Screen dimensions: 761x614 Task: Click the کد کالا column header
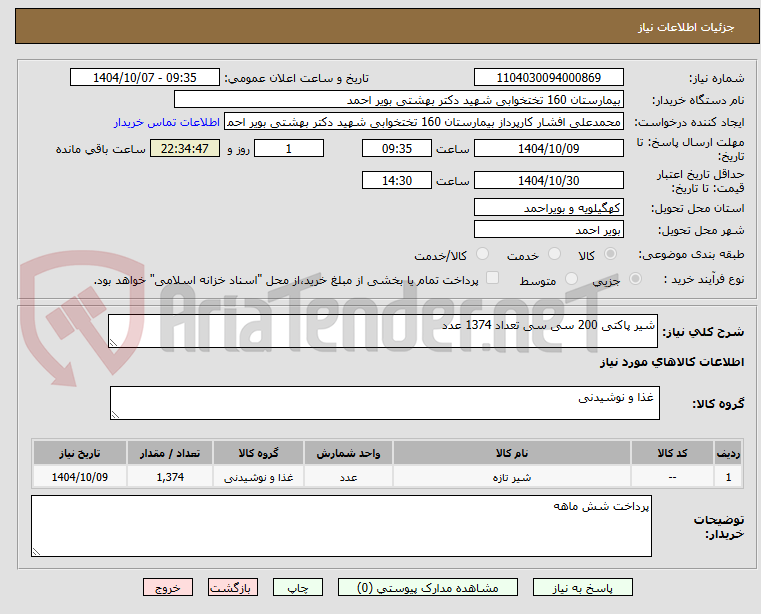(672, 453)
